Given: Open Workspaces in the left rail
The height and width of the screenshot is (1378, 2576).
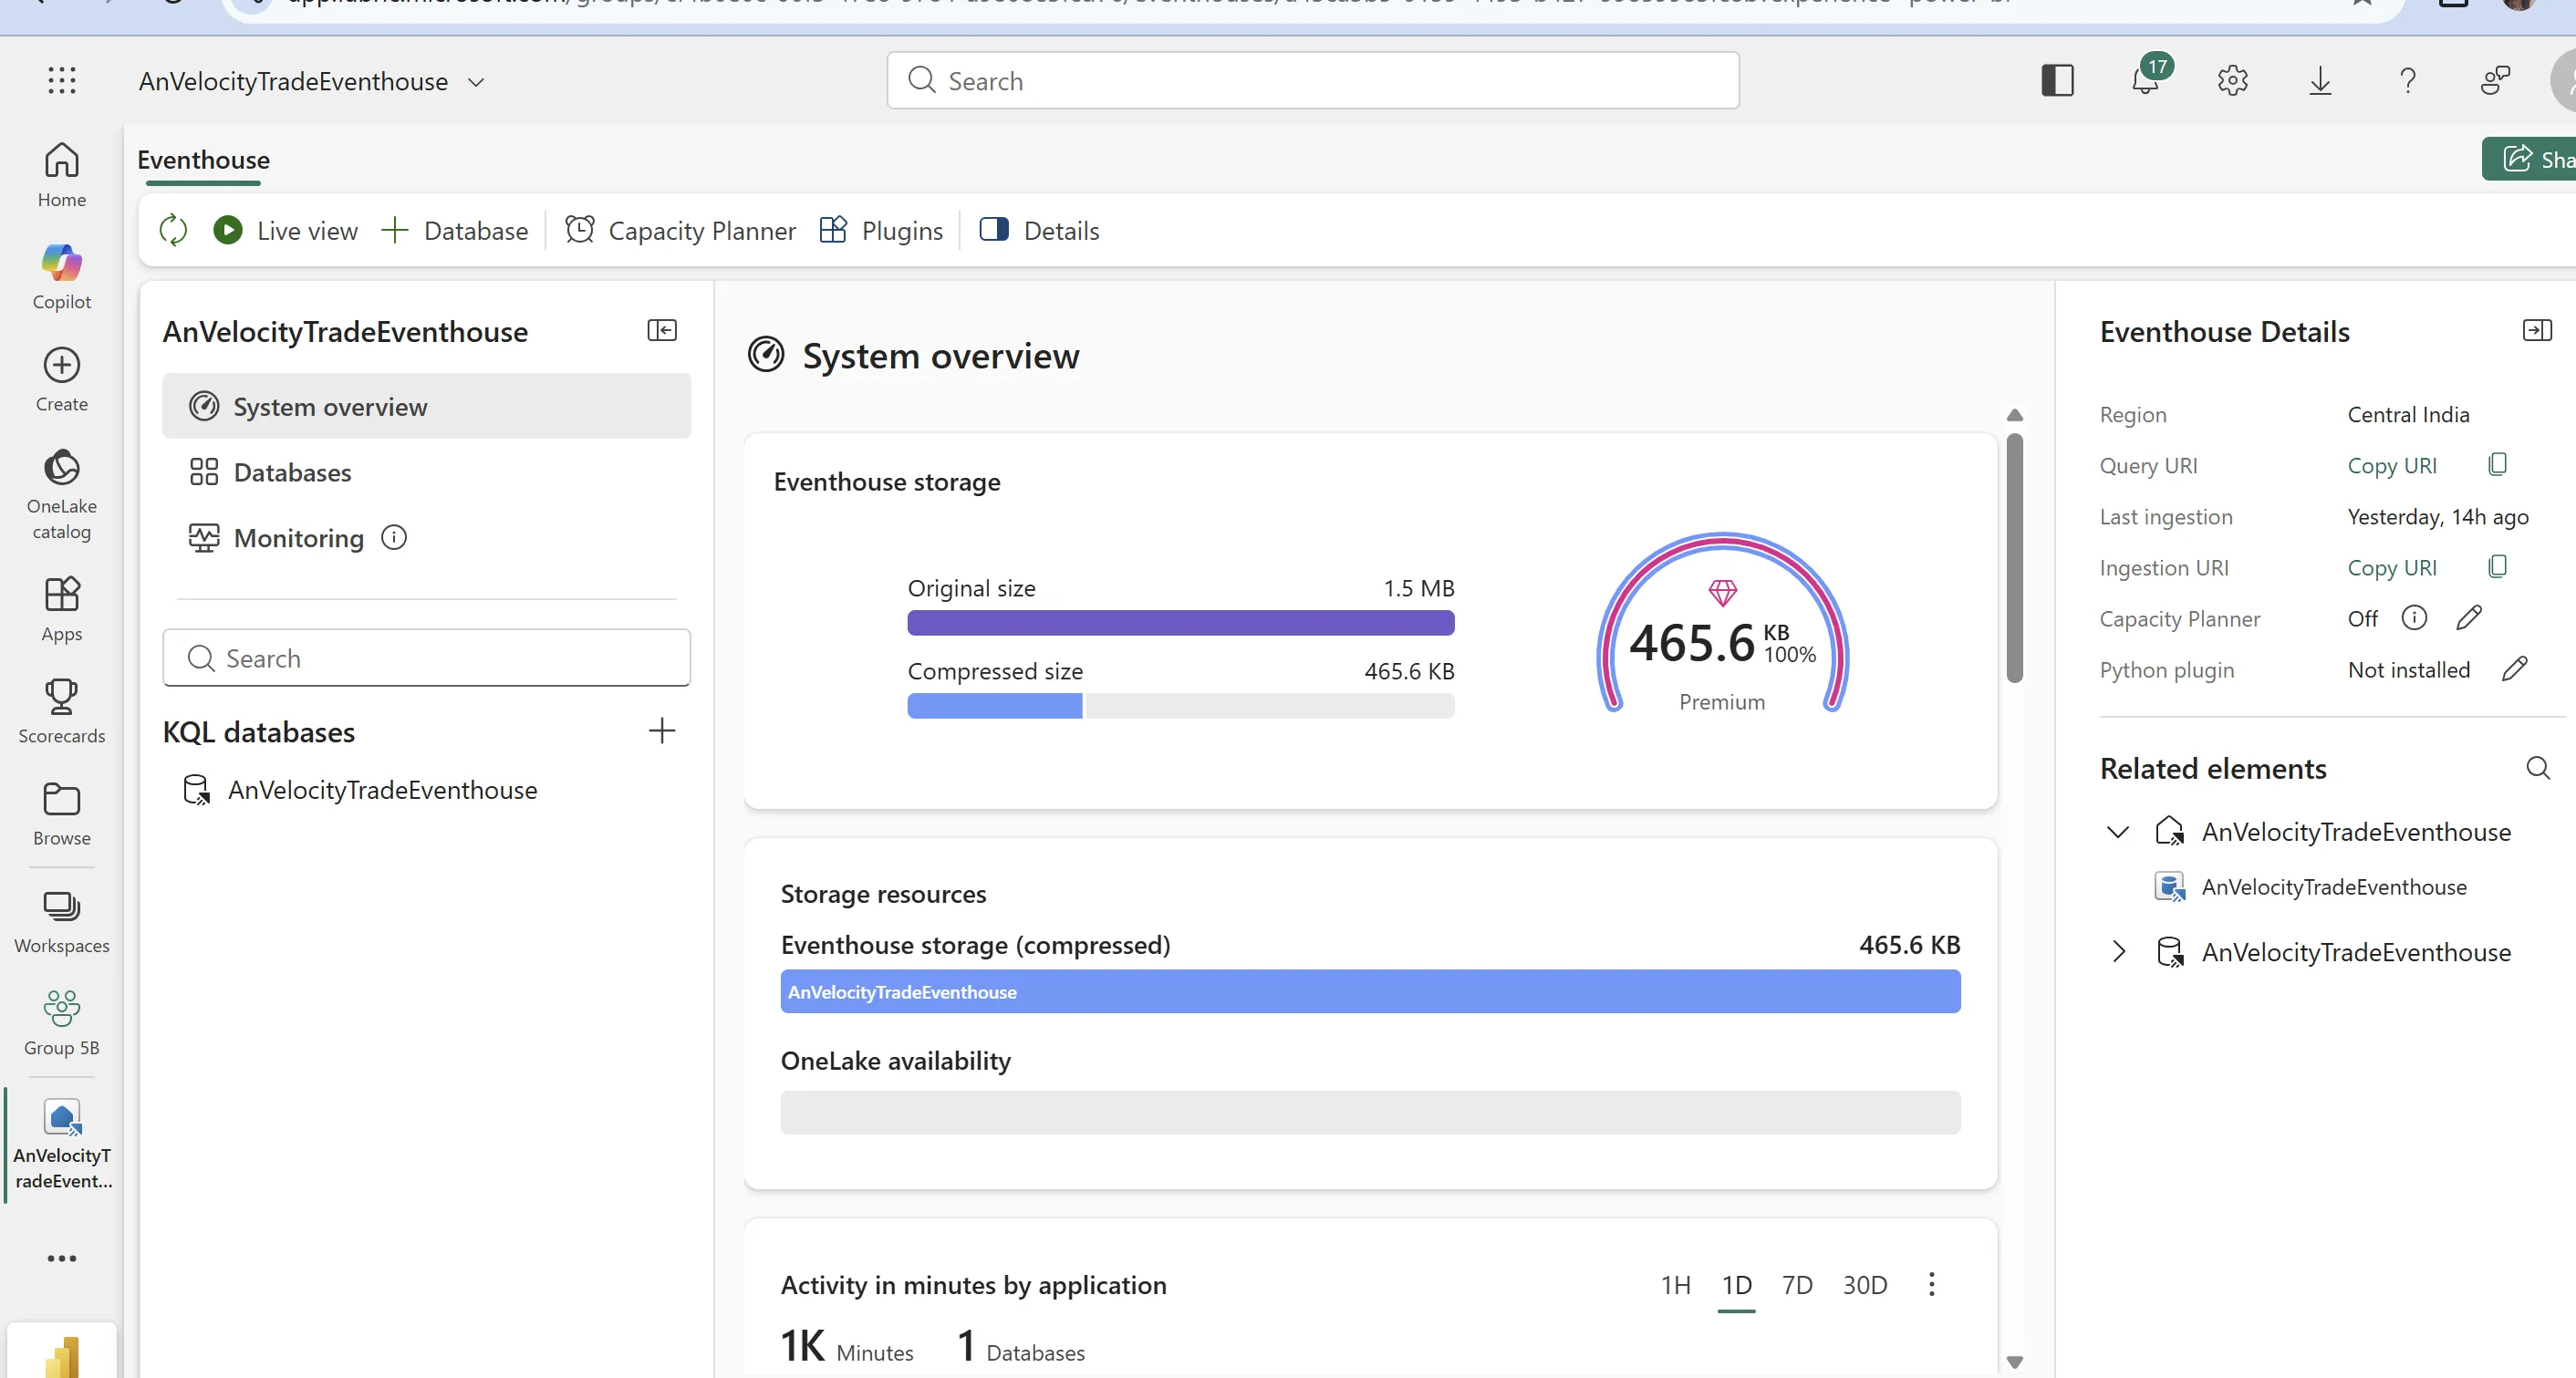Looking at the screenshot, I should coord(62,921).
